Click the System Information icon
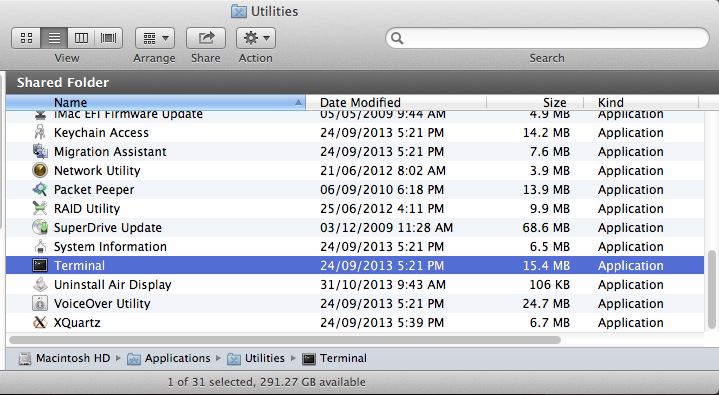Image resolution: width=719 pixels, height=395 pixels. click(40, 247)
